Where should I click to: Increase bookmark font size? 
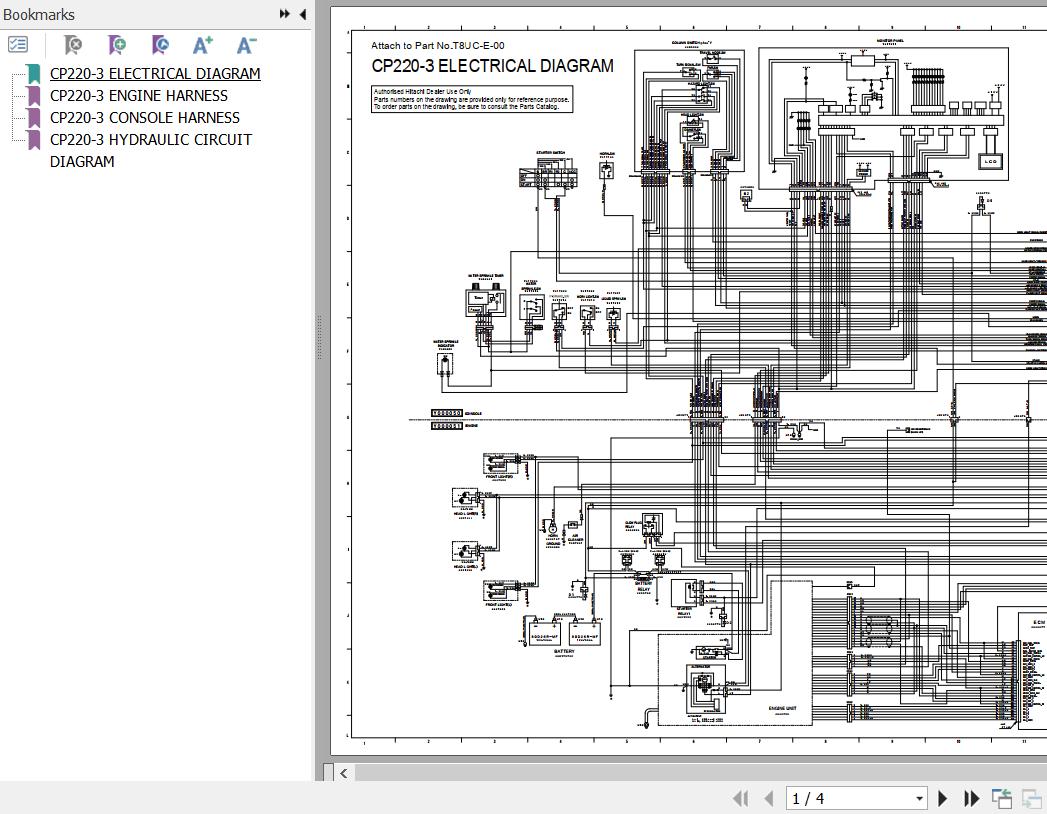[203, 45]
